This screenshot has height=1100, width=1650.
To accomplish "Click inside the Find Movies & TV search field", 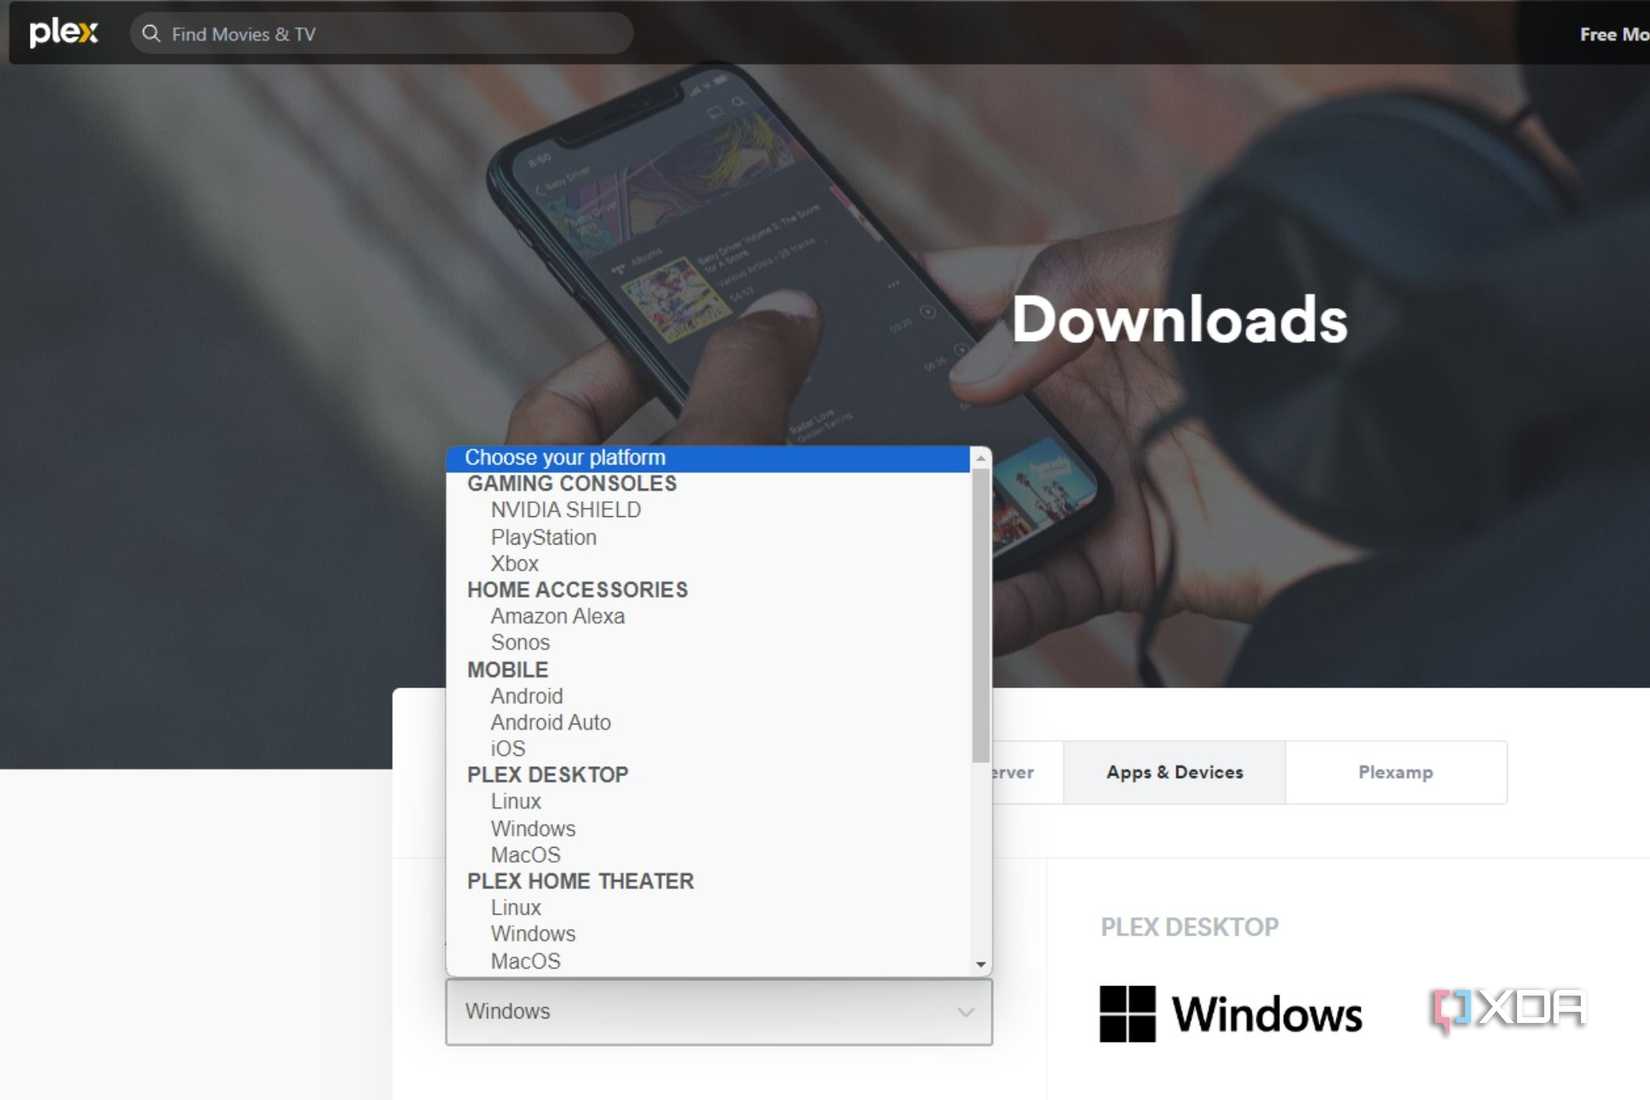I will [x=380, y=33].
